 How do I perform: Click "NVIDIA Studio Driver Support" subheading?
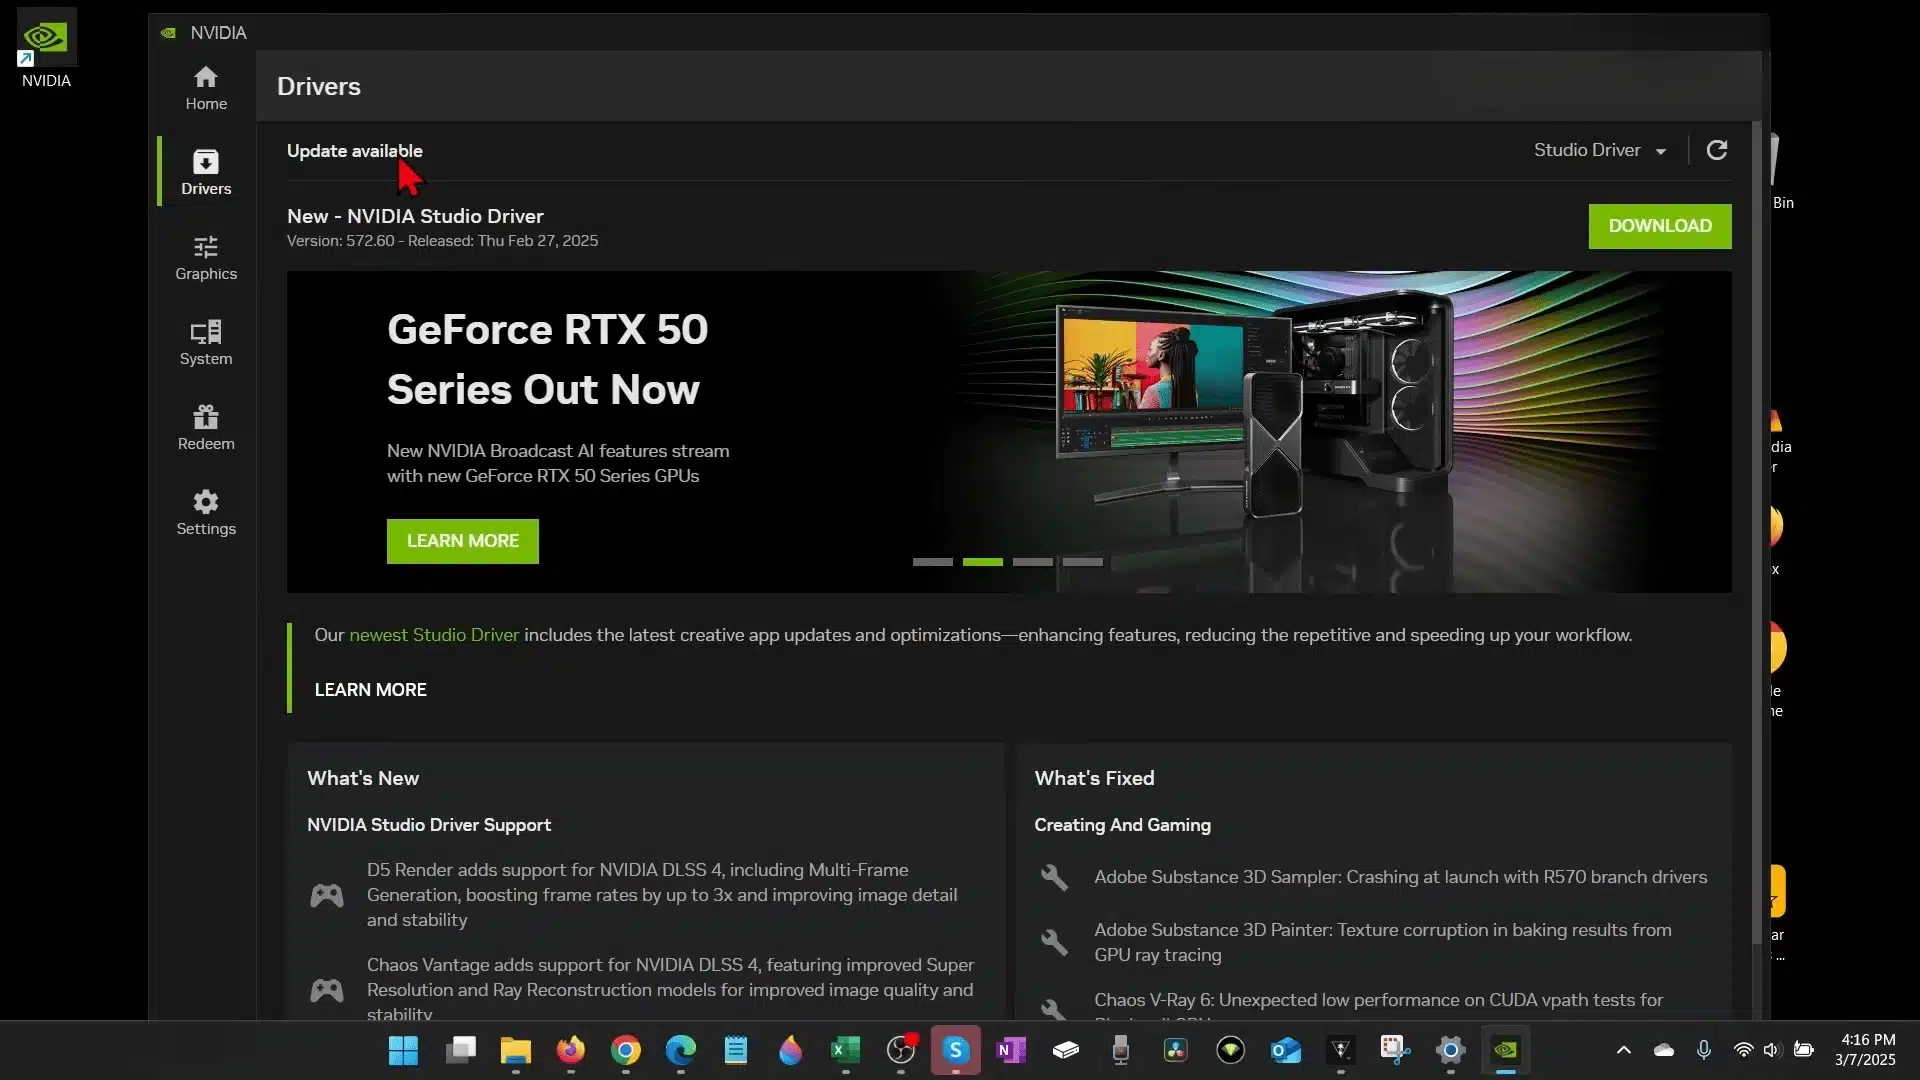pos(429,825)
